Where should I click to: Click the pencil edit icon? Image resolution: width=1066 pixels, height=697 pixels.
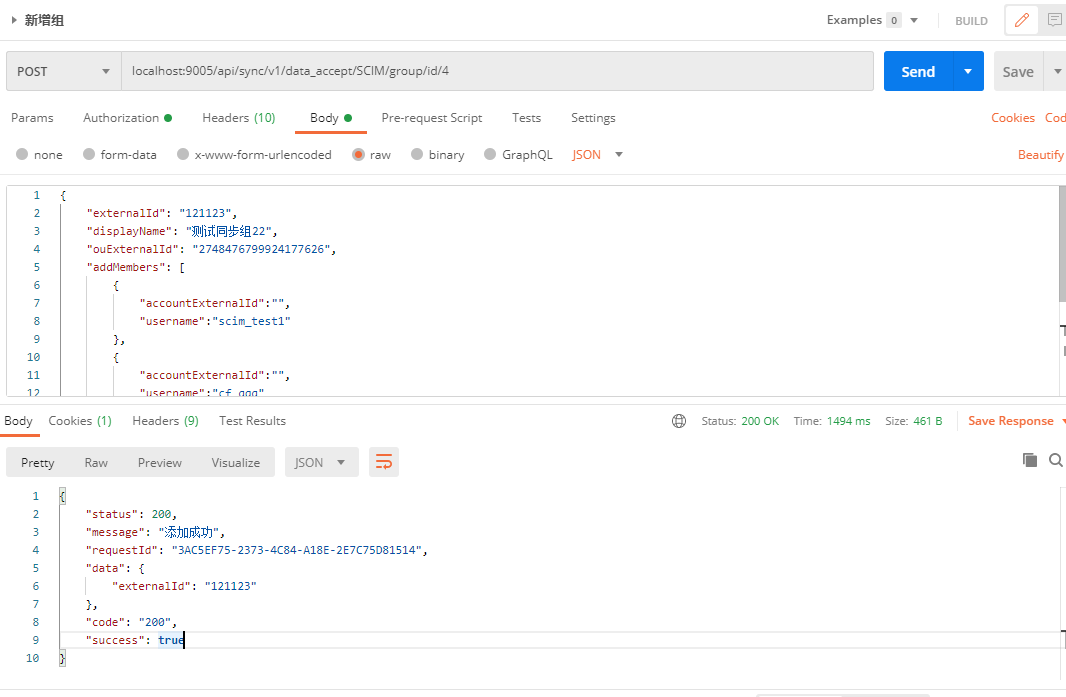pyautogui.click(x=1021, y=20)
